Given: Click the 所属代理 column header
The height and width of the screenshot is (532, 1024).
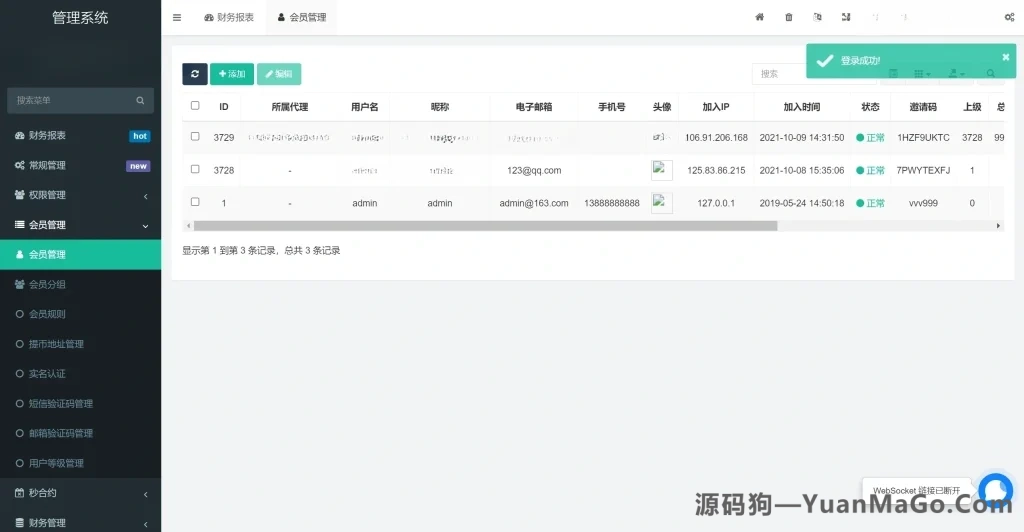Looking at the screenshot, I should 290,107.
